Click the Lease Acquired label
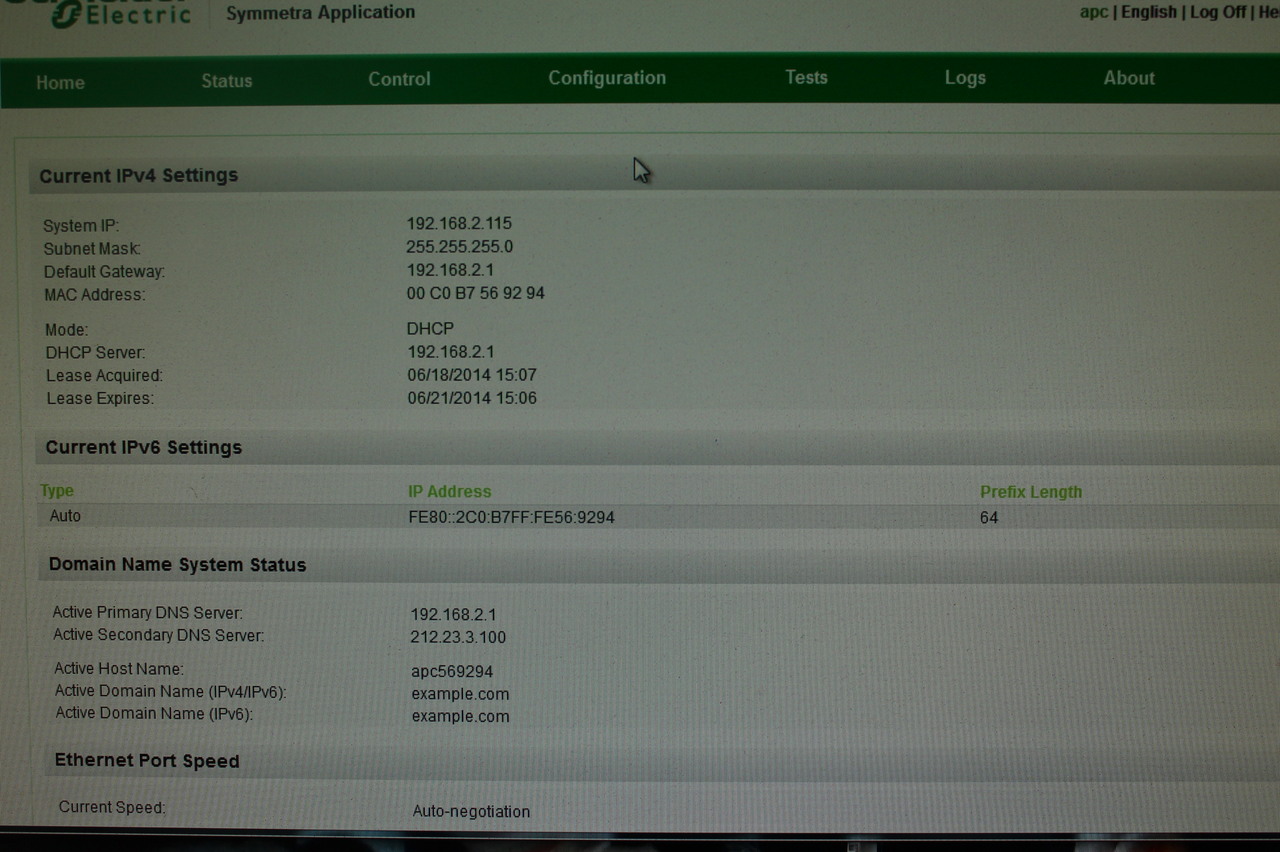 tap(104, 376)
